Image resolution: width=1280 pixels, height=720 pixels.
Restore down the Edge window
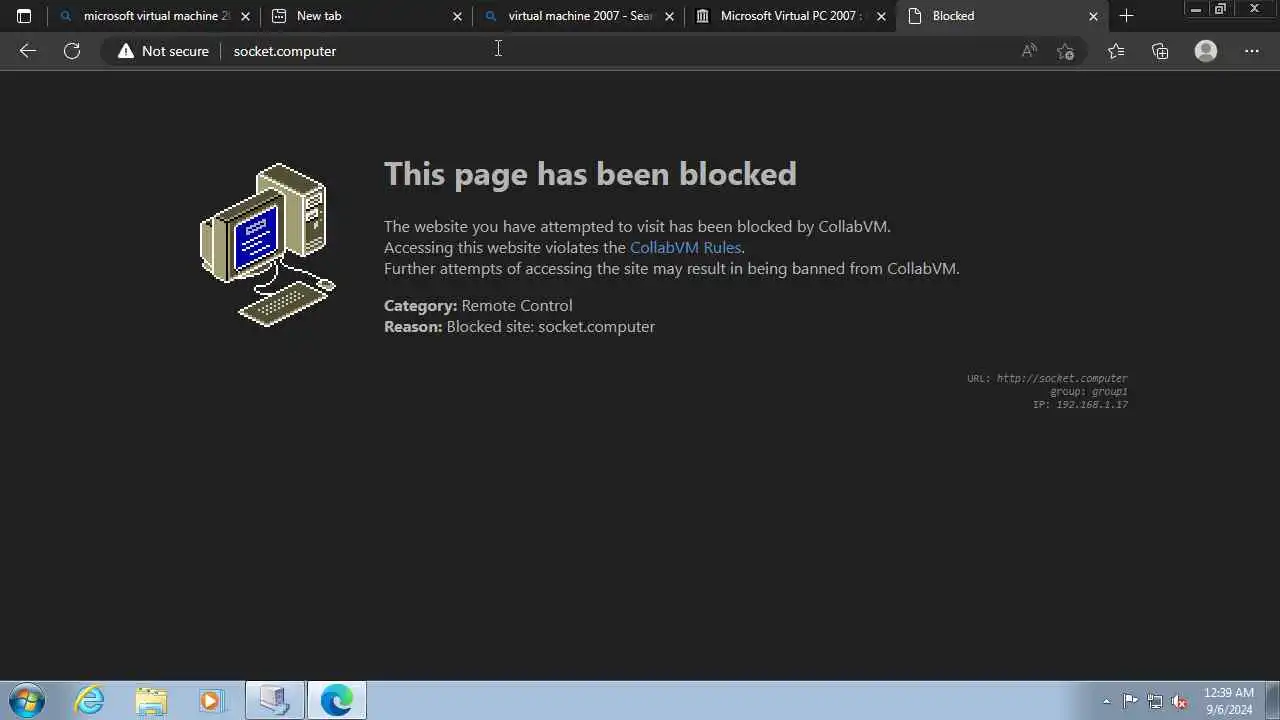pos(1220,9)
